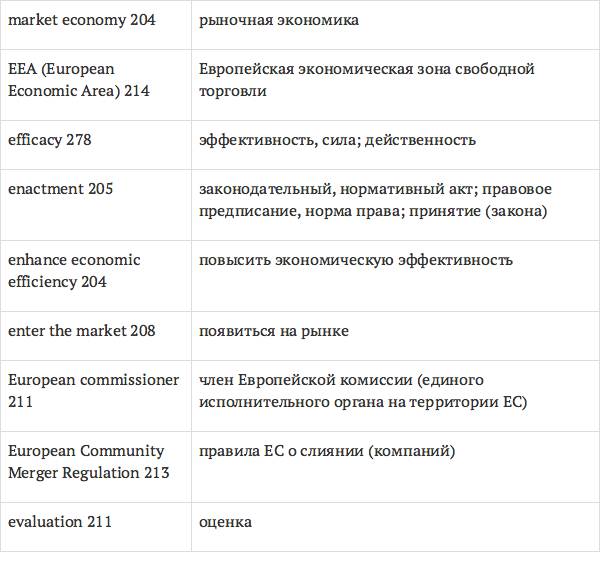The height and width of the screenshot is (572, 600).
Task: Select the 'повысить экономическую эффективность' translation
Action: point(356,260)
